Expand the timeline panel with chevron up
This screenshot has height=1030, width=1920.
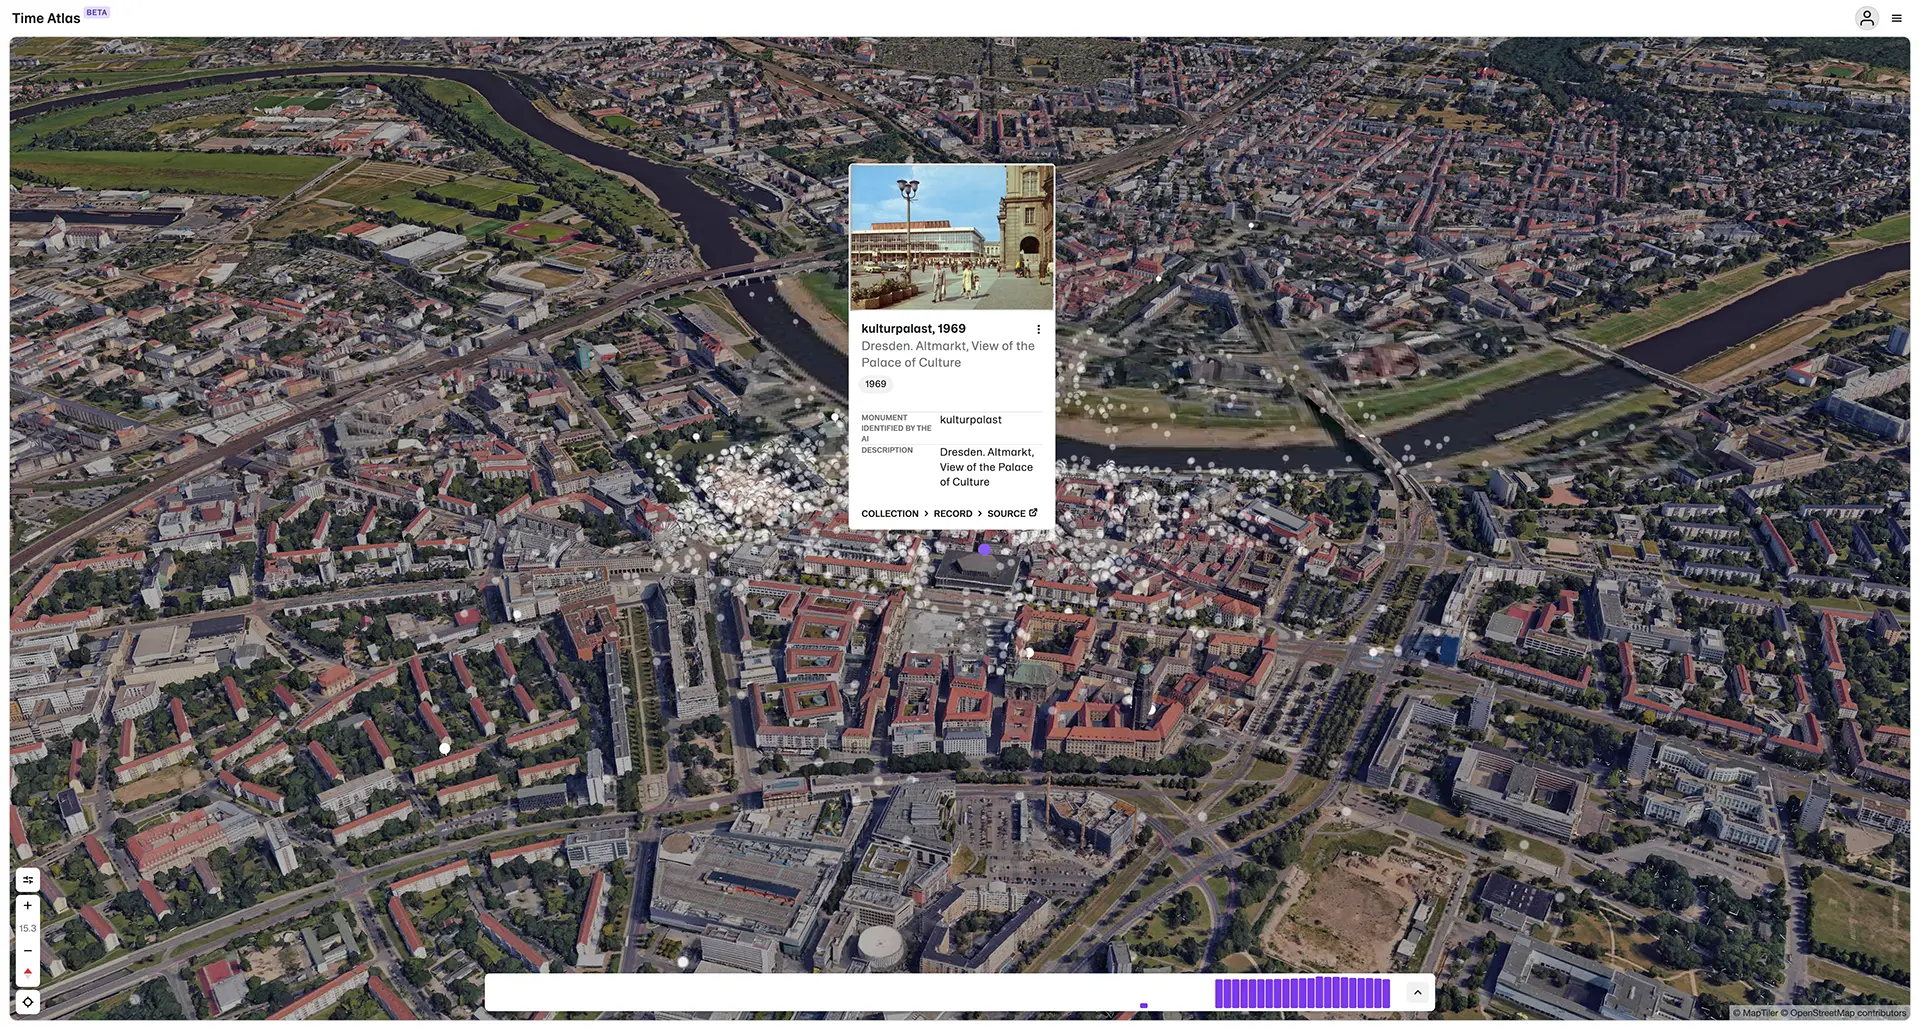point(1417,992)
